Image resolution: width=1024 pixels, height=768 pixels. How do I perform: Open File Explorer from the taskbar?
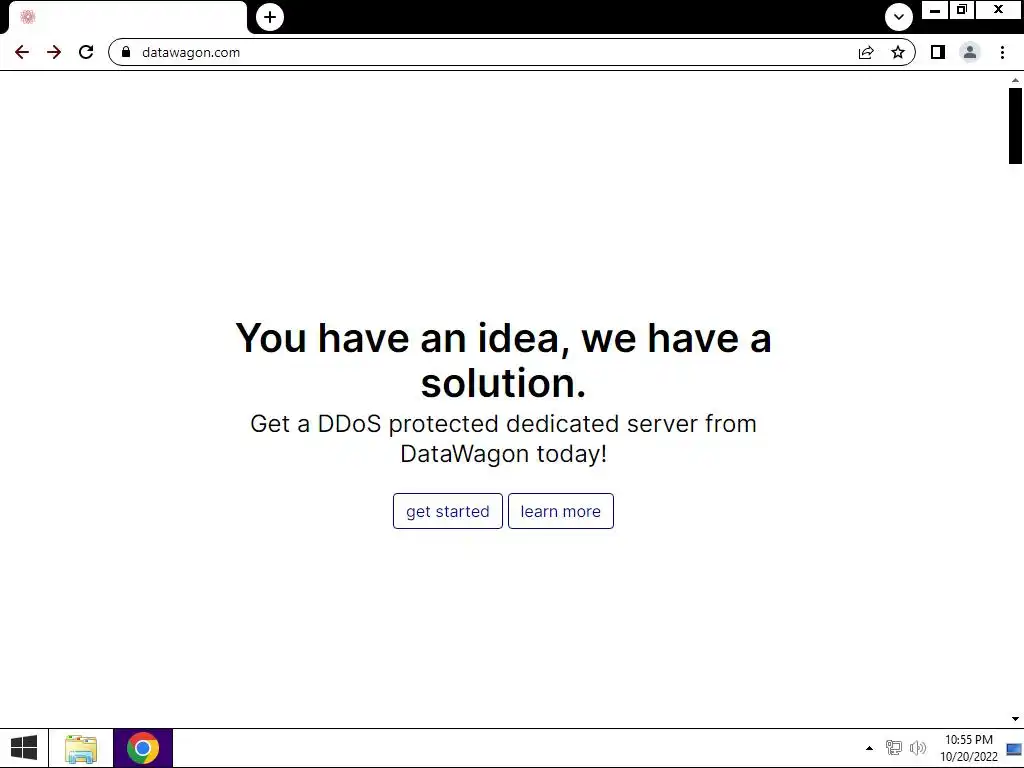tap(81, 748)
